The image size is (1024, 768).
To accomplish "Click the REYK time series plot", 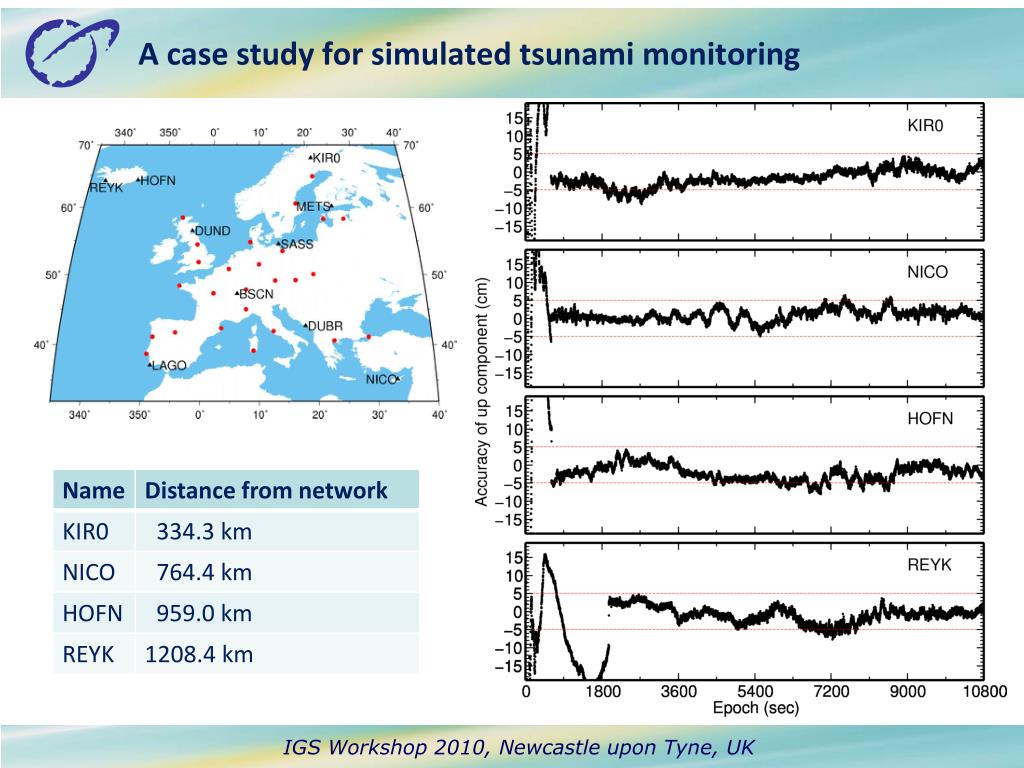I will [755, 611].
